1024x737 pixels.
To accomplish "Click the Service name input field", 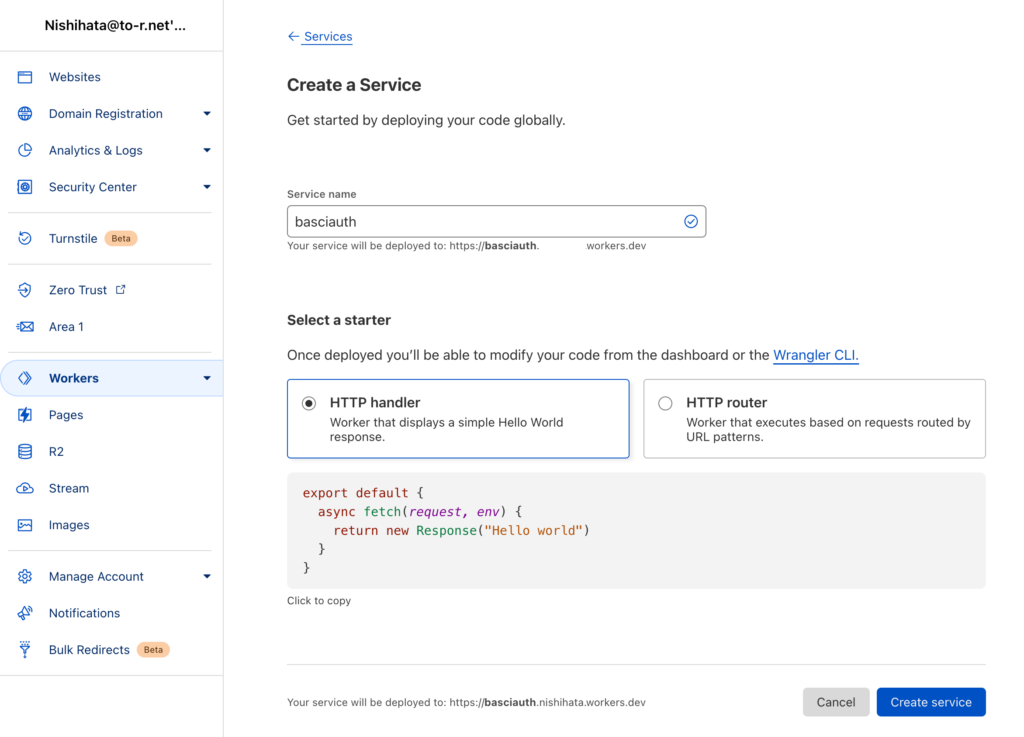I will click(496, 221).
